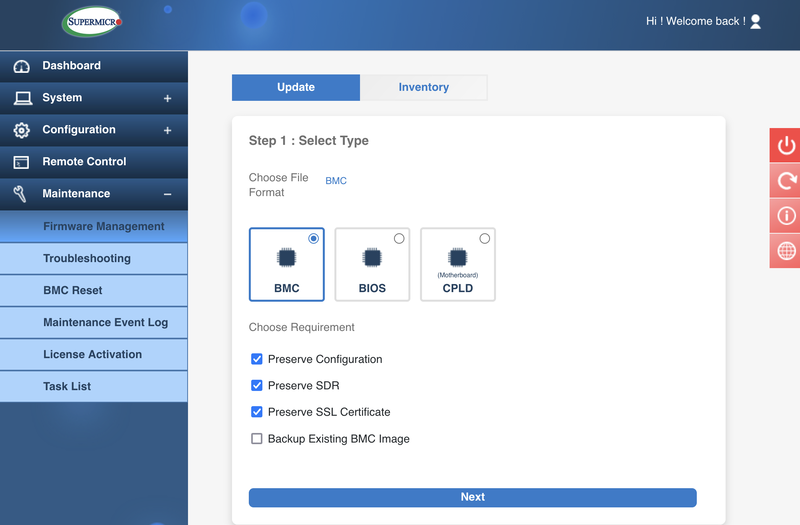The image size is (800, 525).
Task: Expand Configuration menu with plus sign
Action: click(x=167, y=131)
